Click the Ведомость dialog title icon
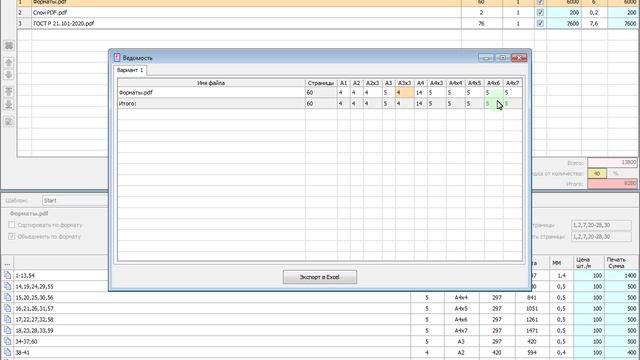 (117, 58)
